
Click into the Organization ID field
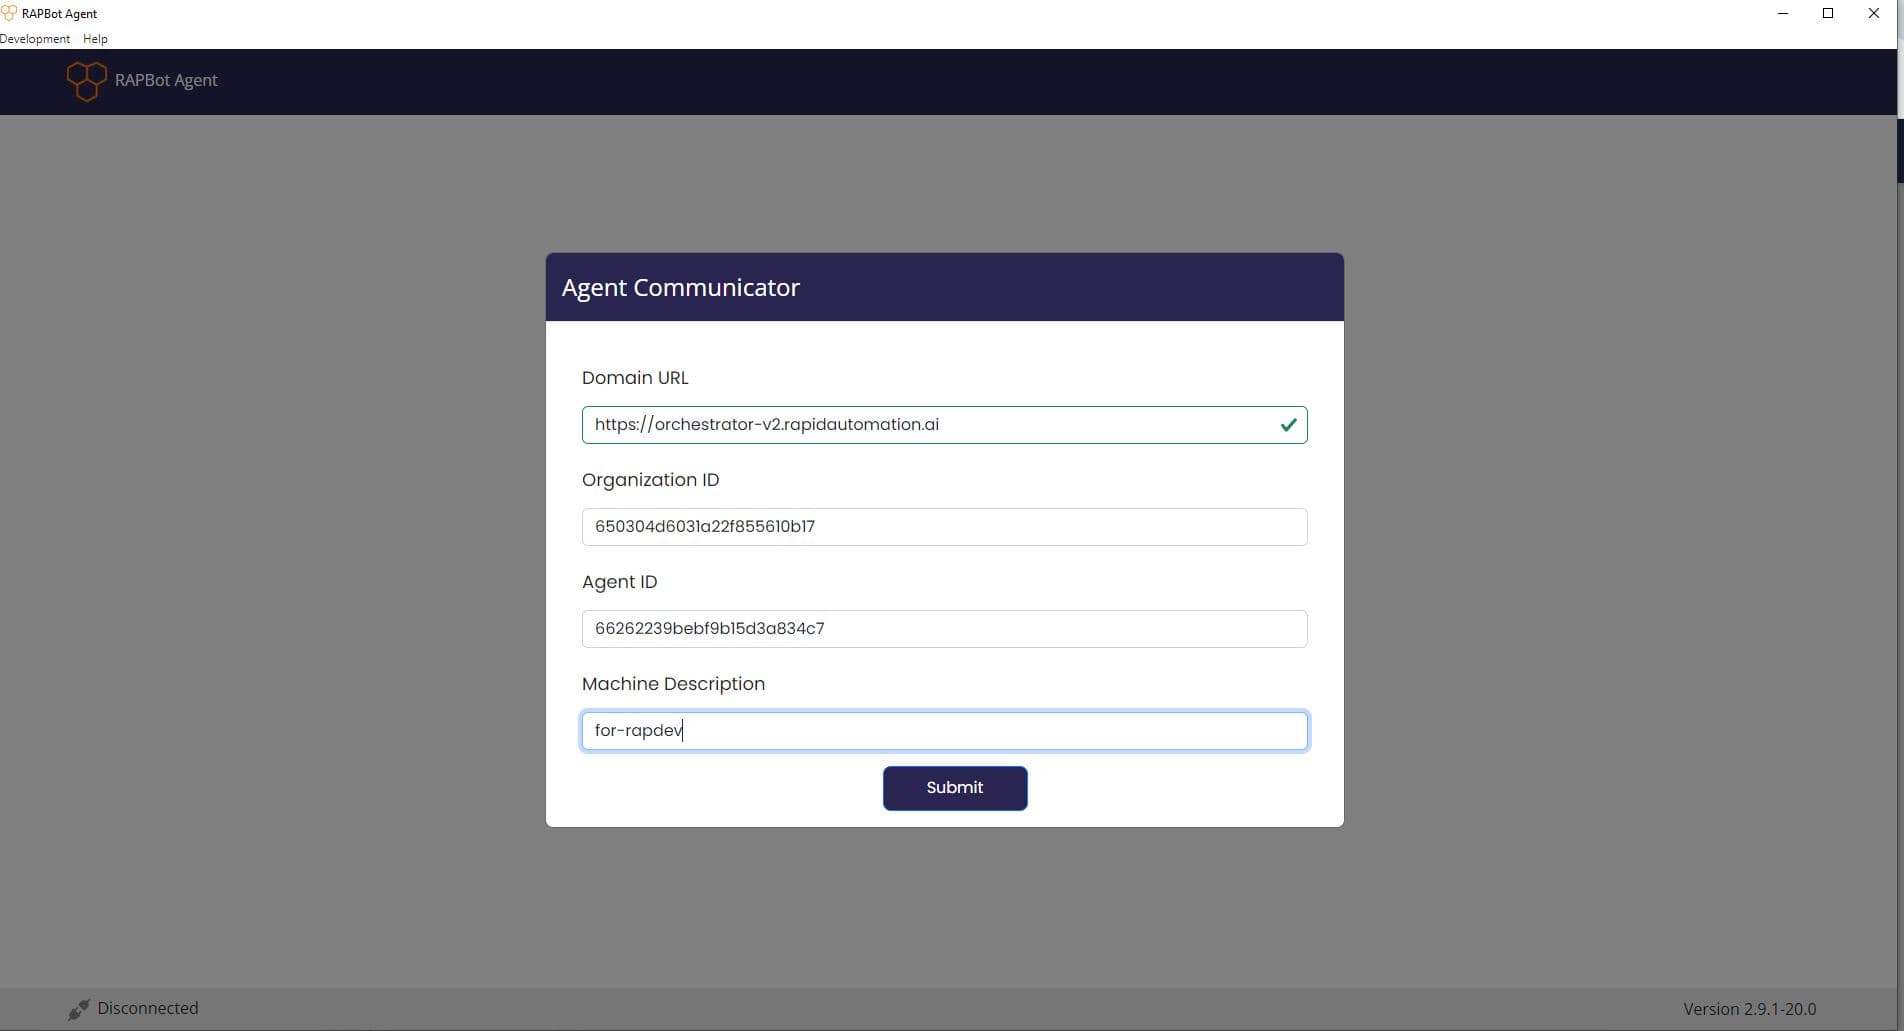click(x=944, y=527)
